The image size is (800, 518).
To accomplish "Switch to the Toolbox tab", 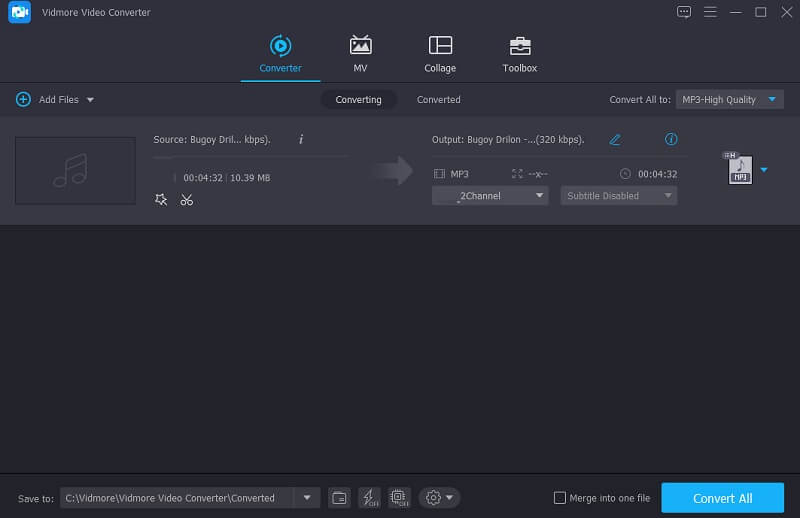I will (519, 54).
